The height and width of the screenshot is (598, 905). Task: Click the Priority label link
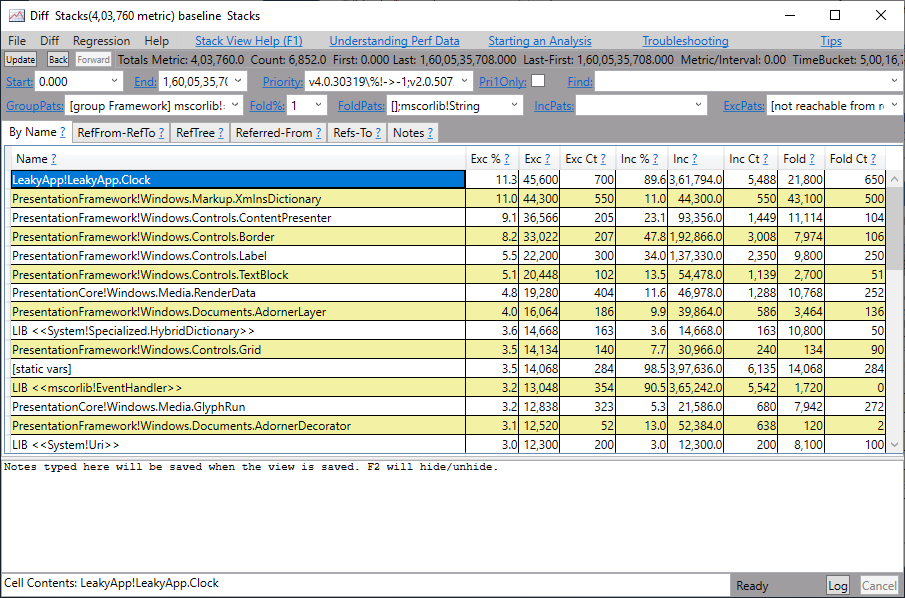(x=283, y=82)
